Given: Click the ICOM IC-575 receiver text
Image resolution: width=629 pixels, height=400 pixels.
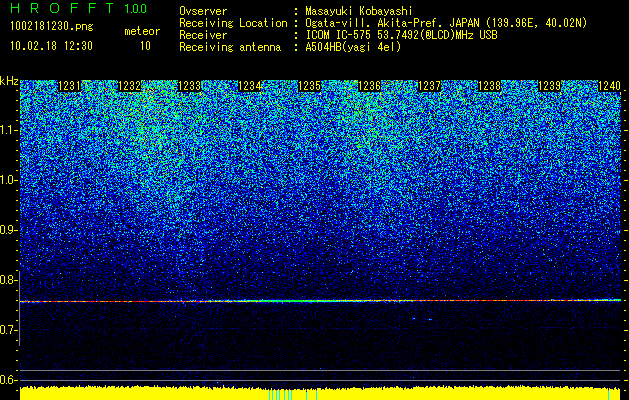Looking at the screenshot, I should 401,35.
